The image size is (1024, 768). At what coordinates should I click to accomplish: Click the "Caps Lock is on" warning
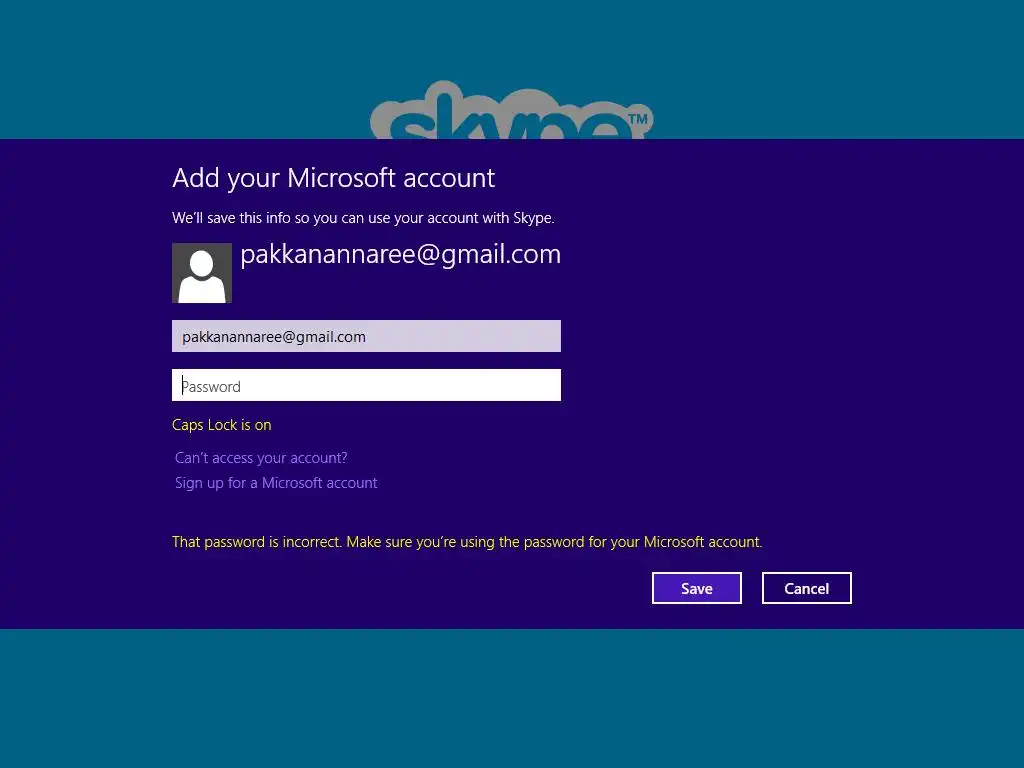[221, 425]
